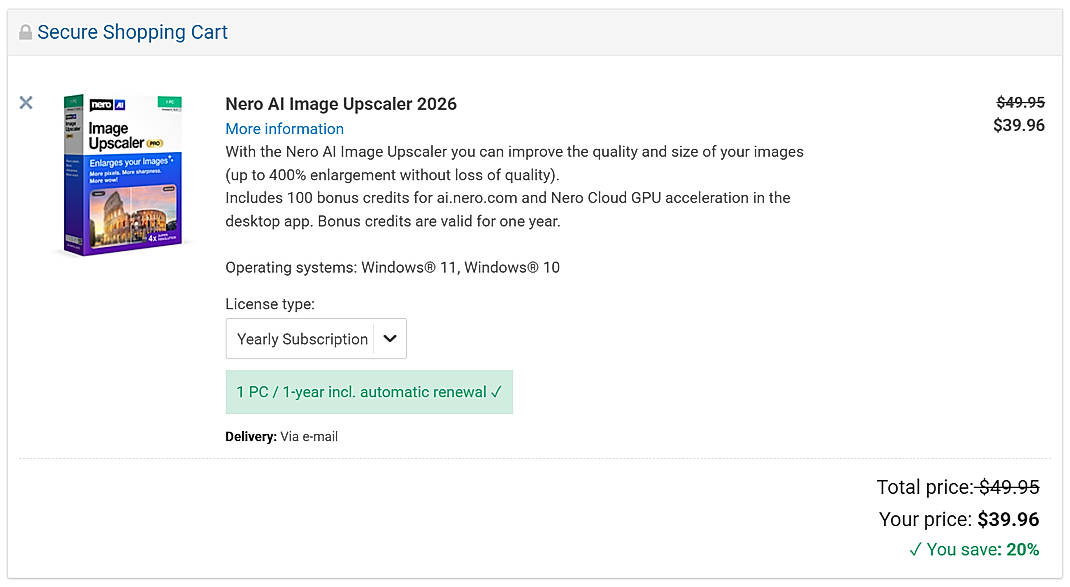Select the 1 PC / 1-year automatic renewal badge

click(369, 392)
